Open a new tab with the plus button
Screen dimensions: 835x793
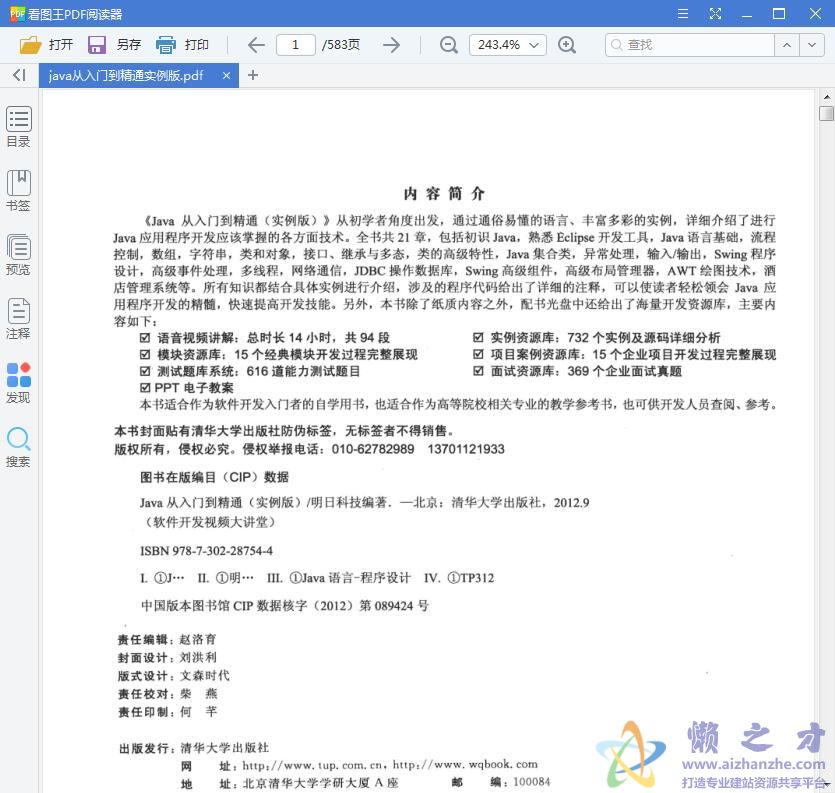pos(252,74)
